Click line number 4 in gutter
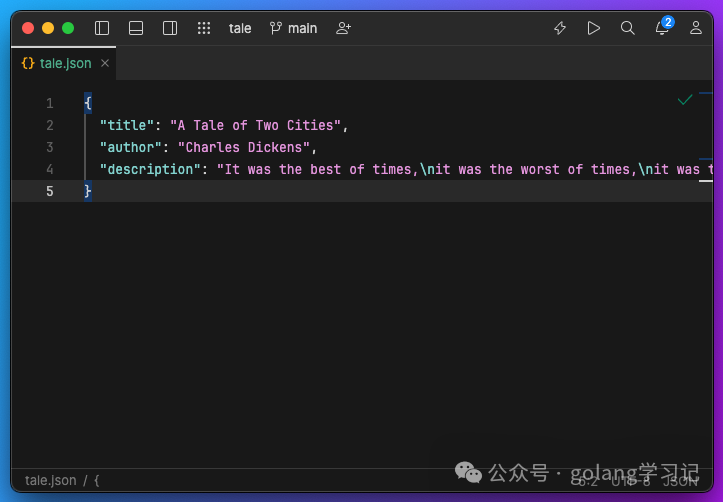The height and width of the screenshot is (502, 723). tap(50, 170)
